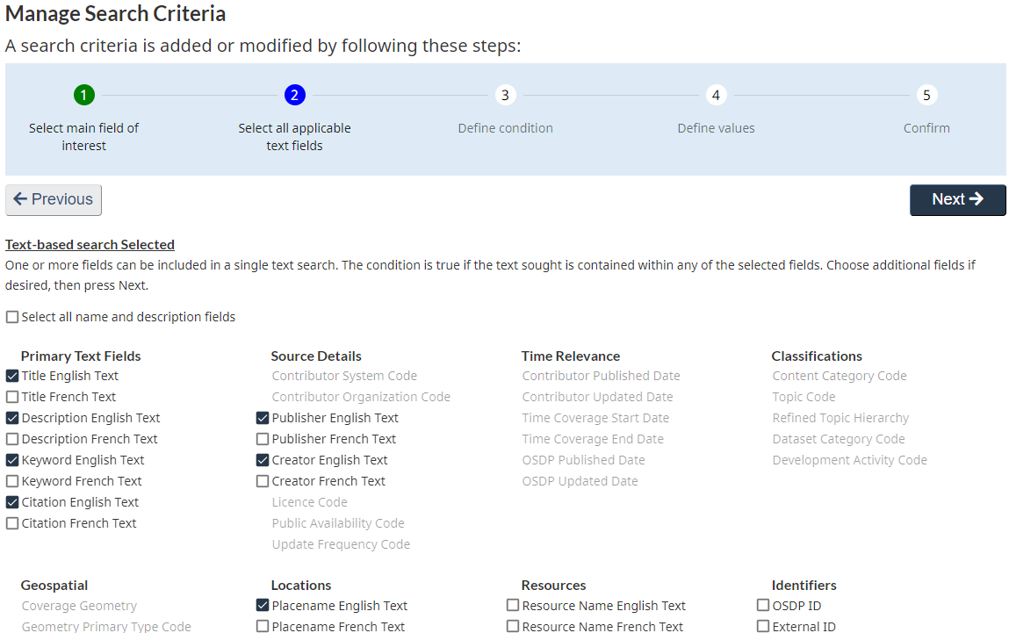Enable Title French Text

point(10,396)
